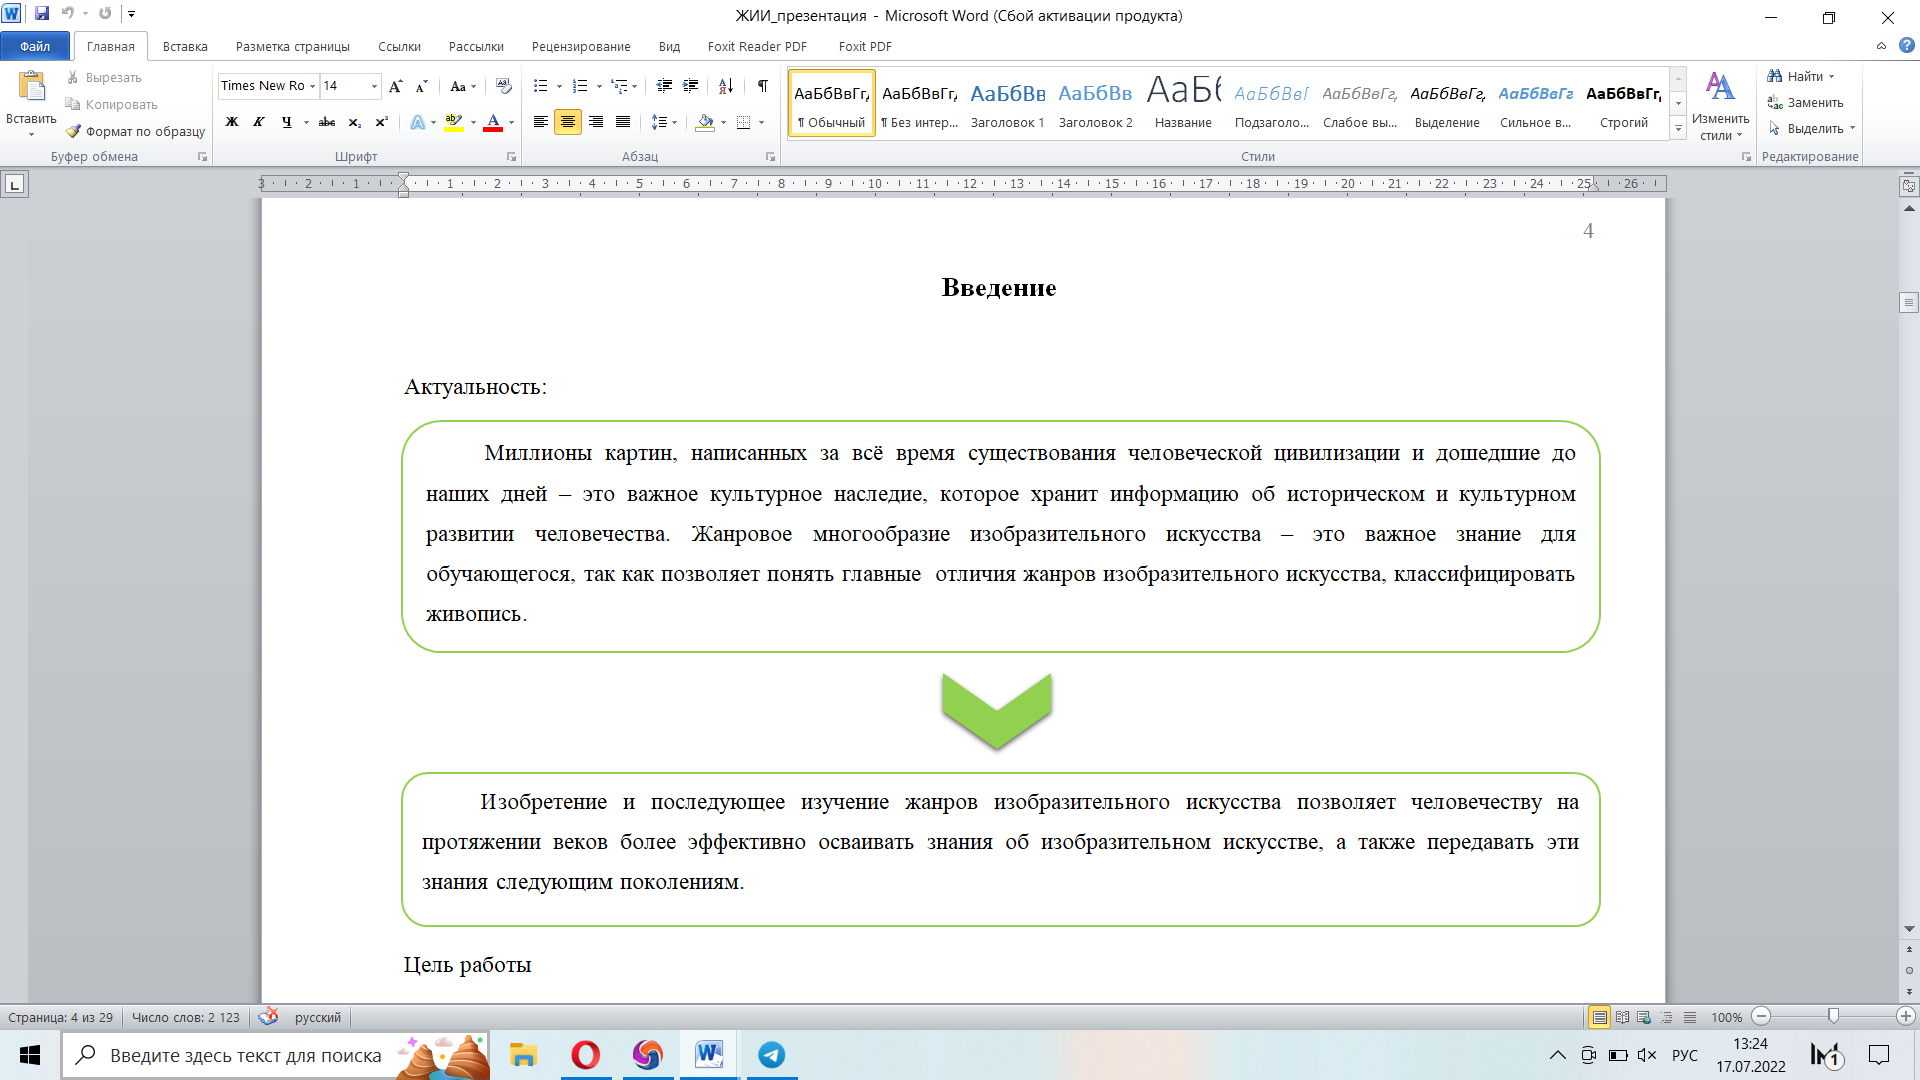
Task: Click Undo in quick access toolbar
Action: (68, 14)
